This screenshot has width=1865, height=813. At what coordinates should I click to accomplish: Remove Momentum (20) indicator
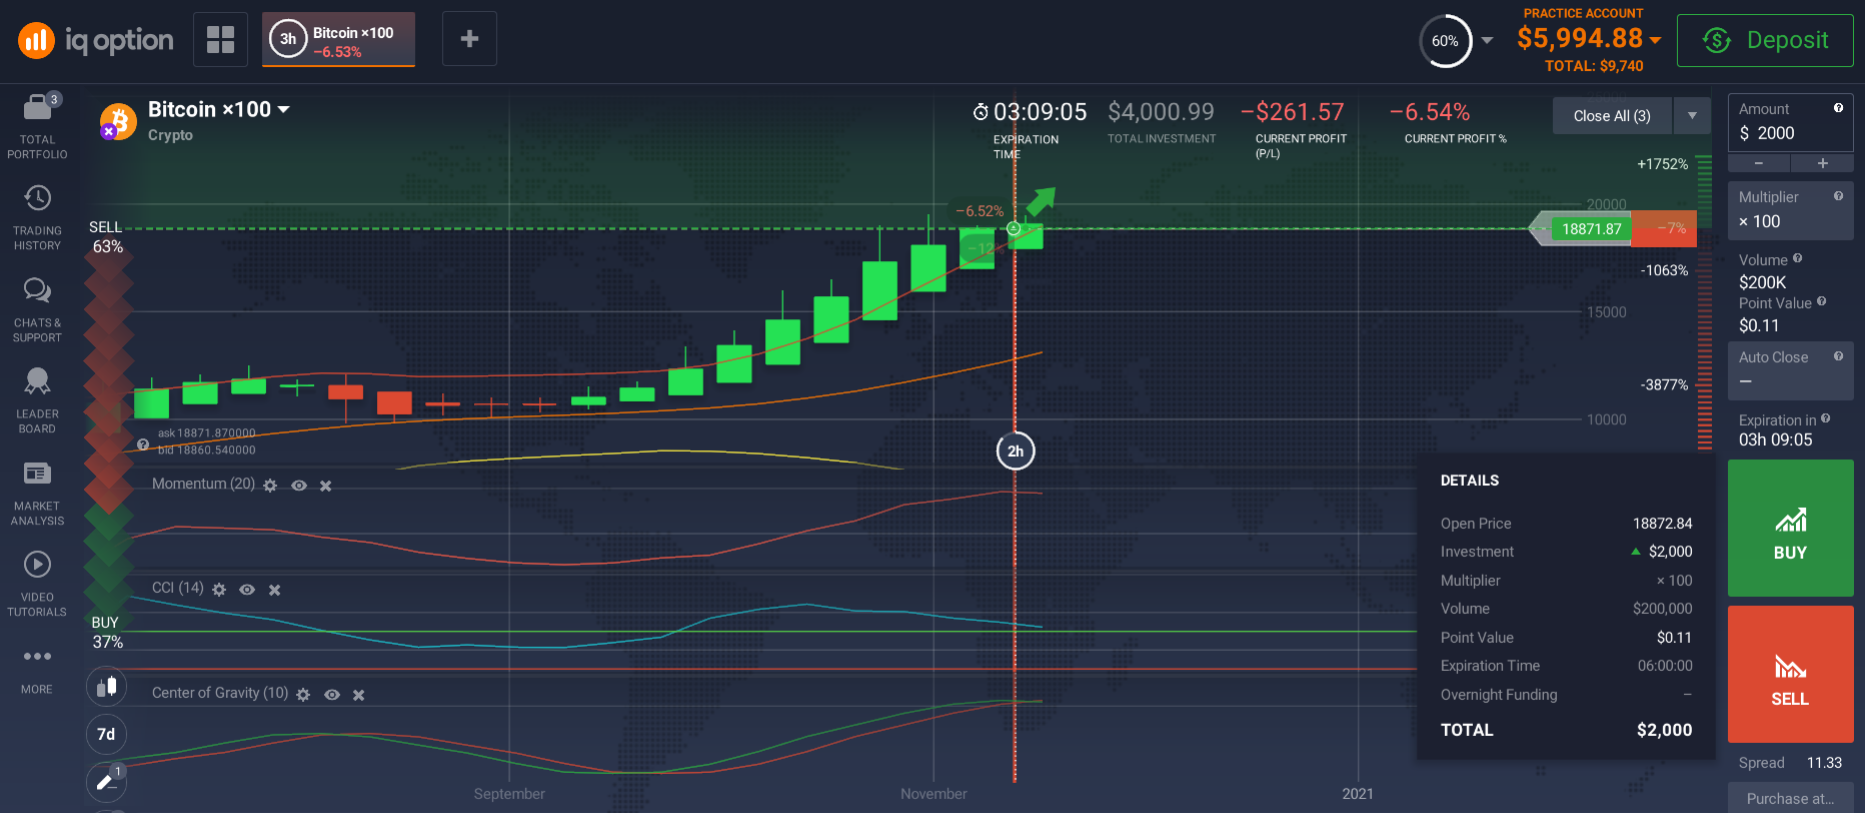point(325,486)
